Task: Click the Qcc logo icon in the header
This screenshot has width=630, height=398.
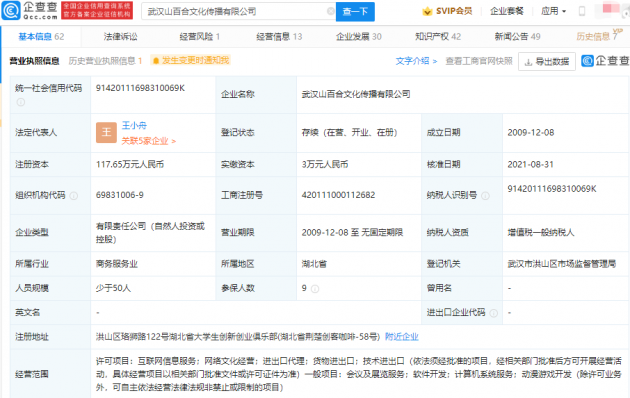Action: coord(11,10)
